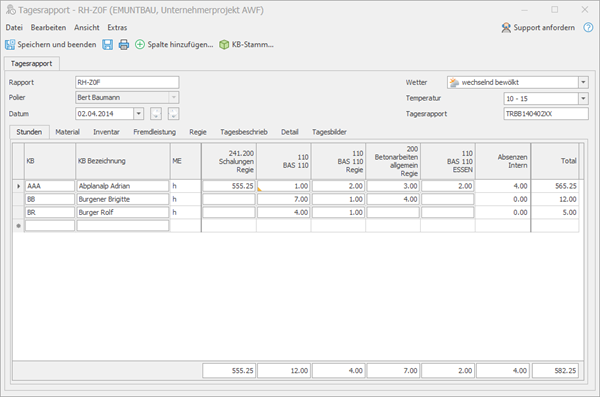
Task: Switch to the Material tab
Action: pos(67,132)
